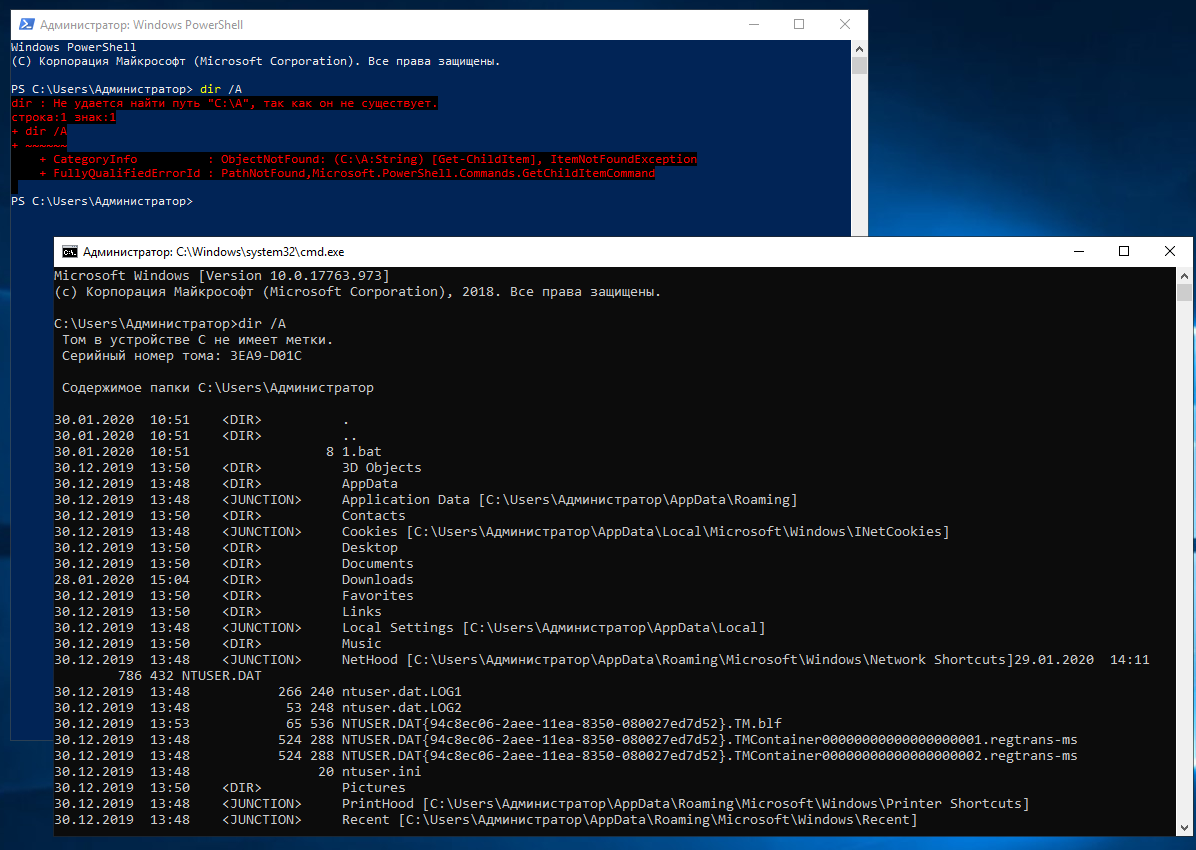Close the cmd.exe window
Viewport: 1196px width, 850px height.
1170,252
